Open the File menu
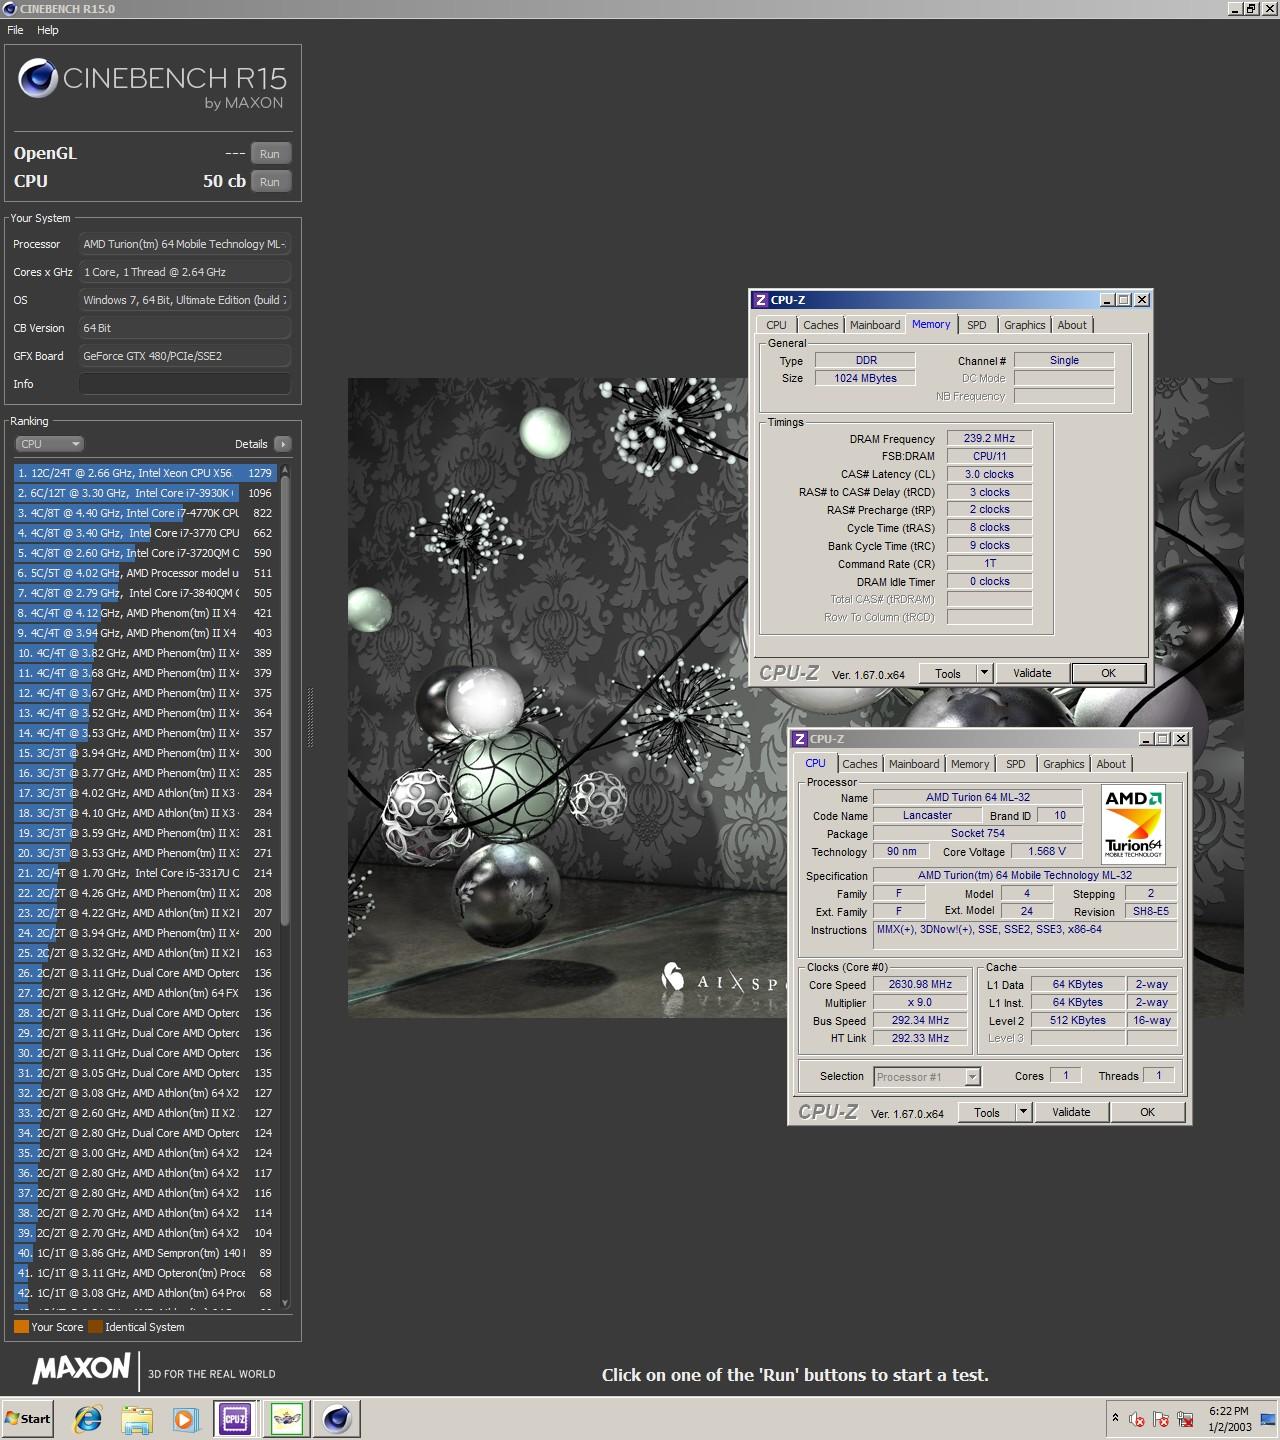The height and width of the screenshot is (1440, 1280). click(x=15, y=30)
